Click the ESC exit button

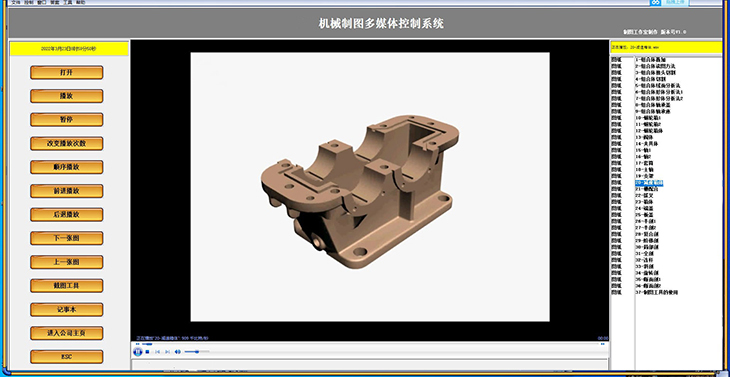pyautogui.click(x=67, y=357)
